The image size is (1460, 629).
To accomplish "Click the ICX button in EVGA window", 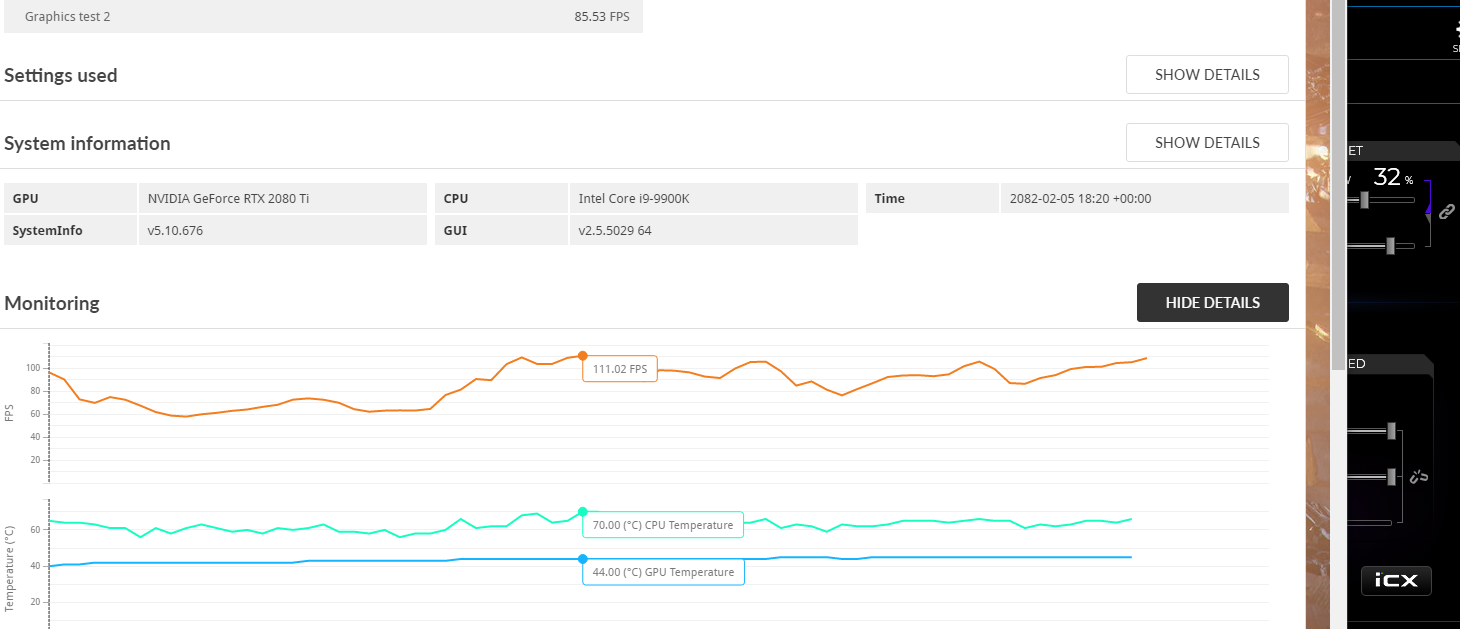I will click(x=1396, y=581).
